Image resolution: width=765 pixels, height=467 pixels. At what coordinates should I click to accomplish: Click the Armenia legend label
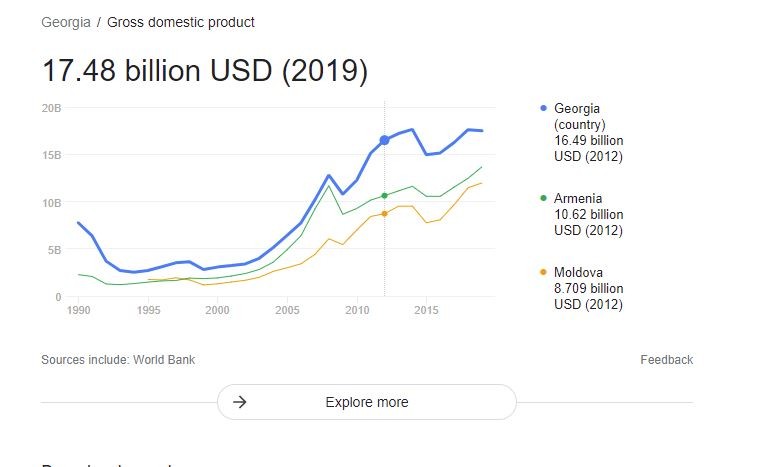(x=578, y=199)
